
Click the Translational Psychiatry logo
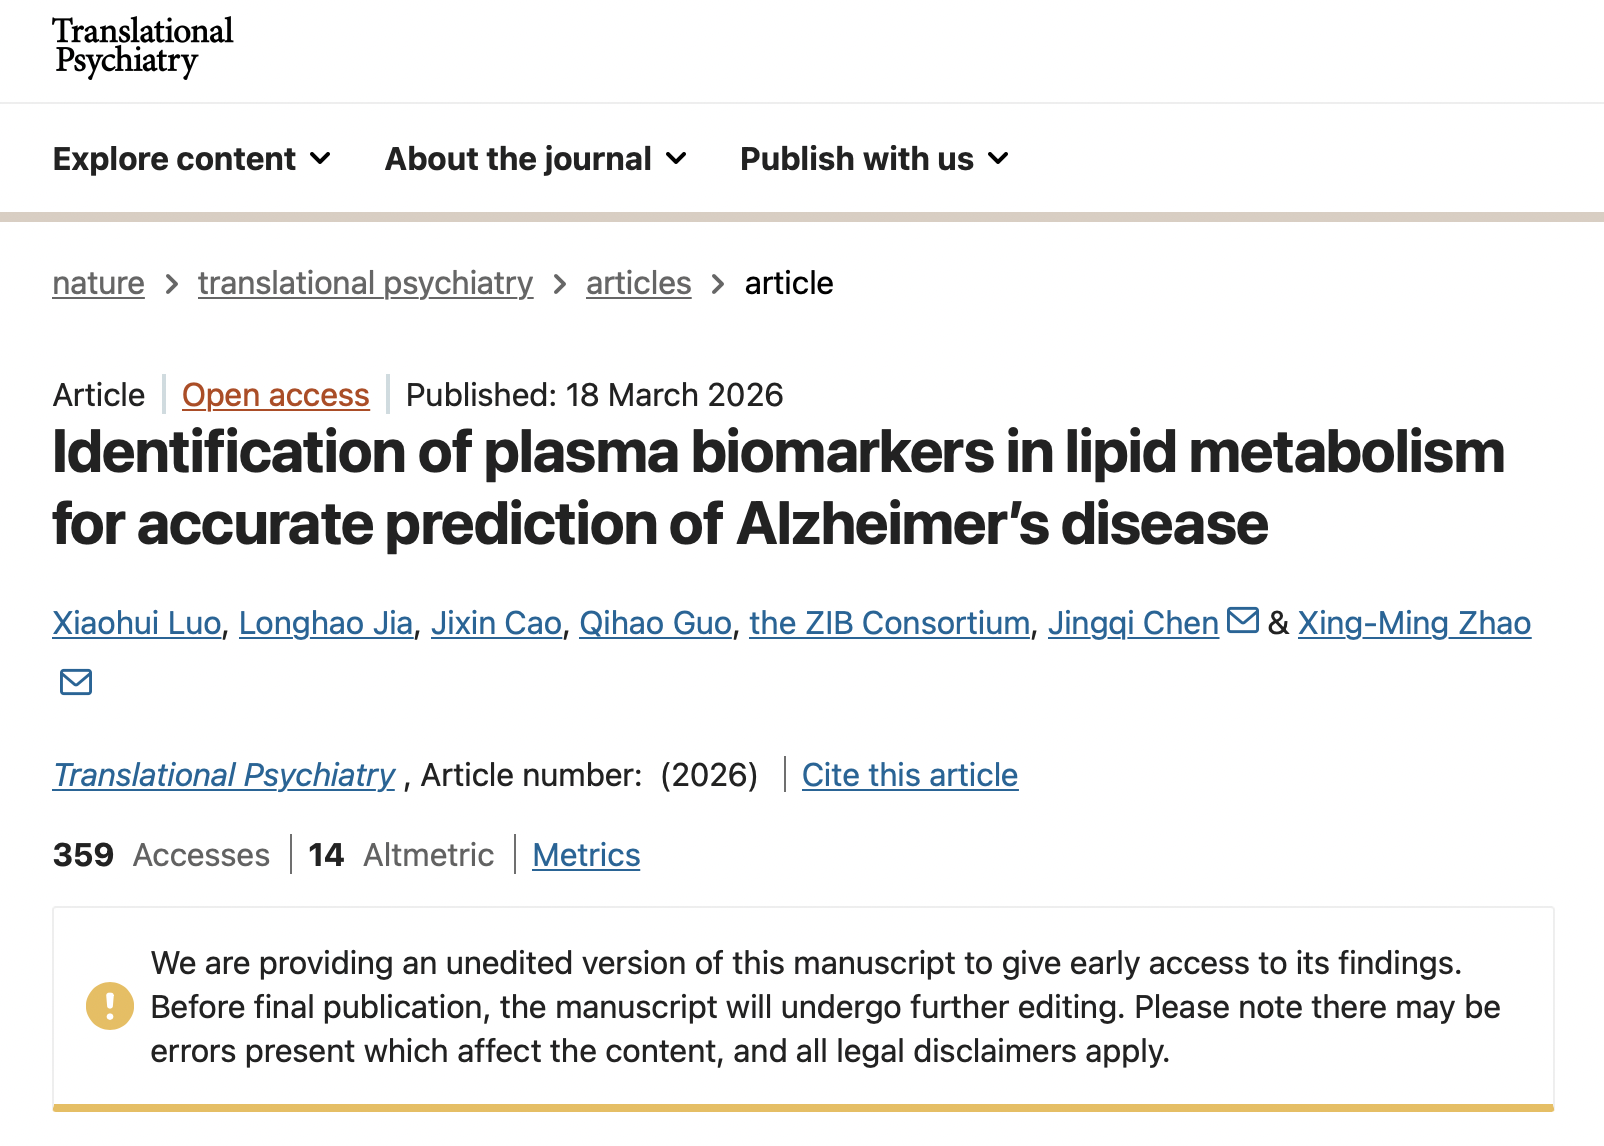click(x=142, y=46)
